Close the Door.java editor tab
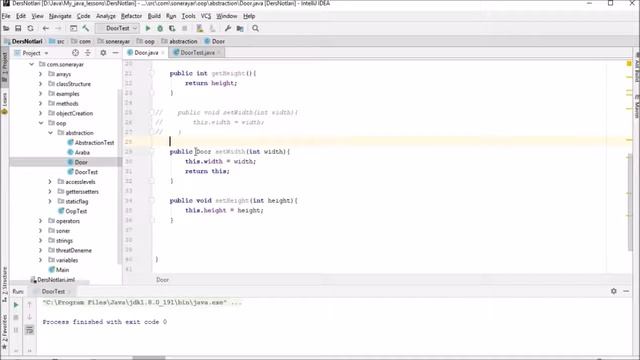Viewport: 640px width, 360px height. click(x=163, y=53)
